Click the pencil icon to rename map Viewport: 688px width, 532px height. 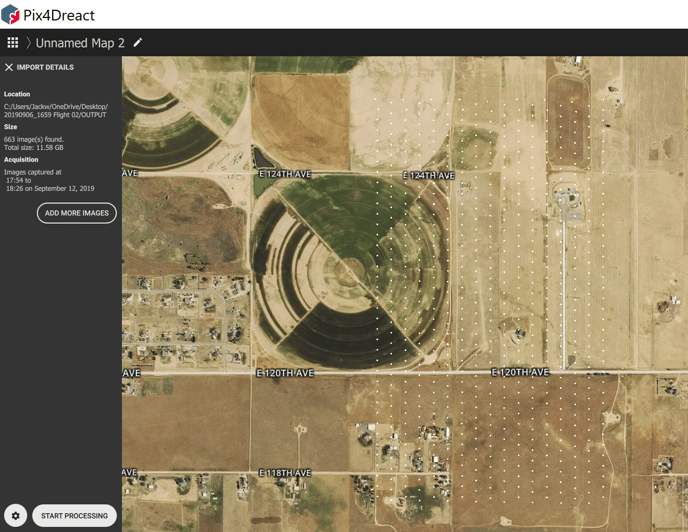click(138, 43)
